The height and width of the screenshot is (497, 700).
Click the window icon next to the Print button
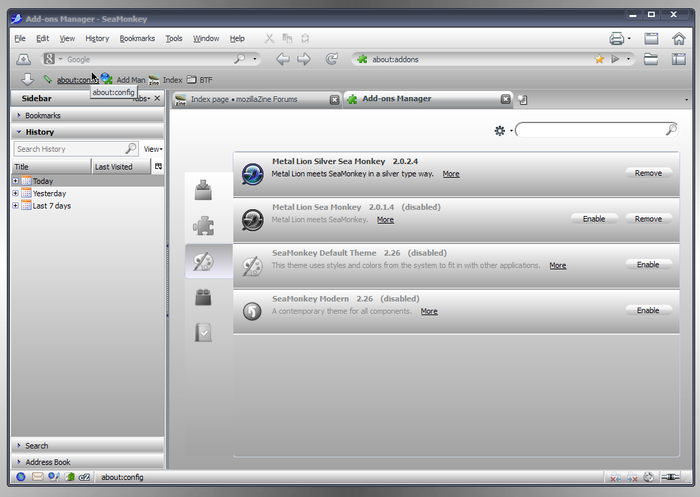(x=651, y=39)
